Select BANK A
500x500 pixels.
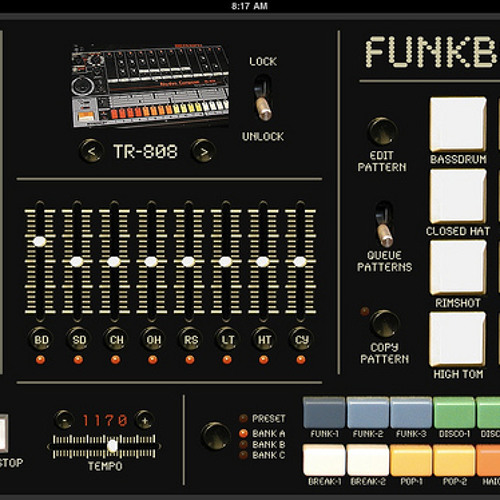point(262,433)
